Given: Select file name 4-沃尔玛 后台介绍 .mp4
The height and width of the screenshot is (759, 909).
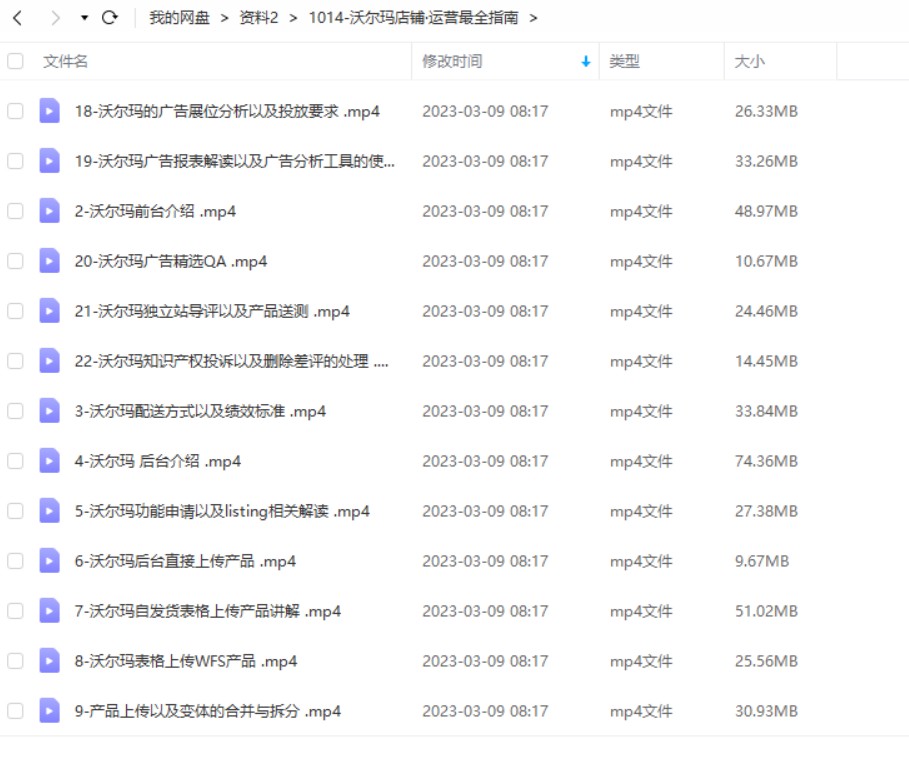Looking at the screenshot, I should (158, 461).
